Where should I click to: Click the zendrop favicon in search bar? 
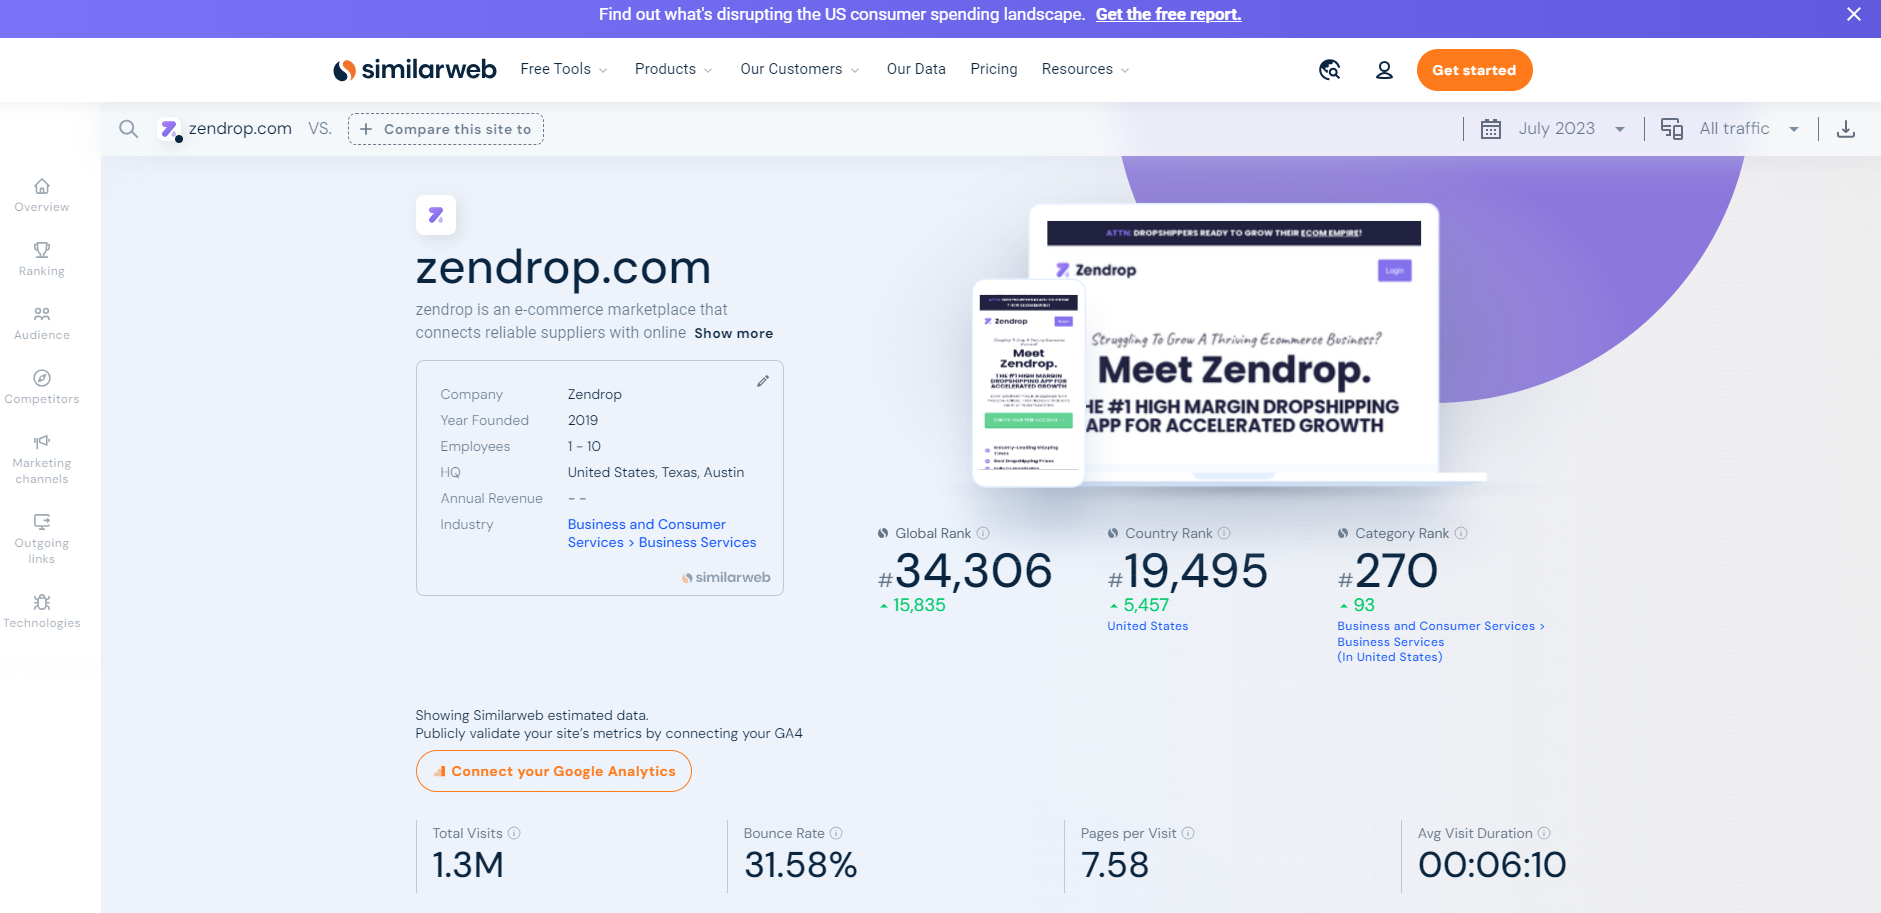point(169,129)
